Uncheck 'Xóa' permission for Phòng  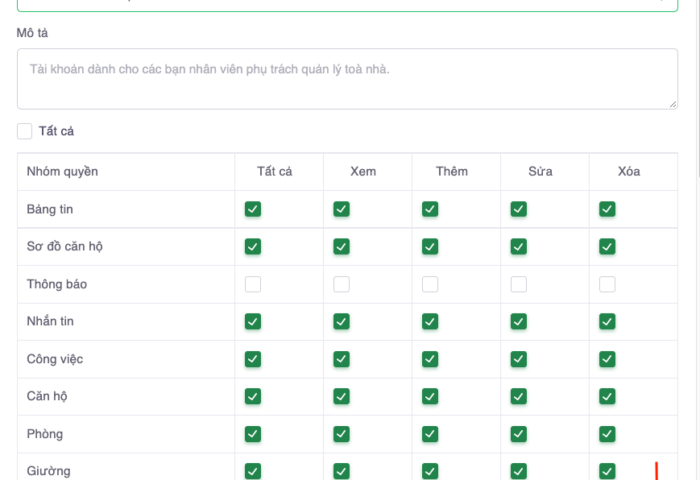(607, 434)
